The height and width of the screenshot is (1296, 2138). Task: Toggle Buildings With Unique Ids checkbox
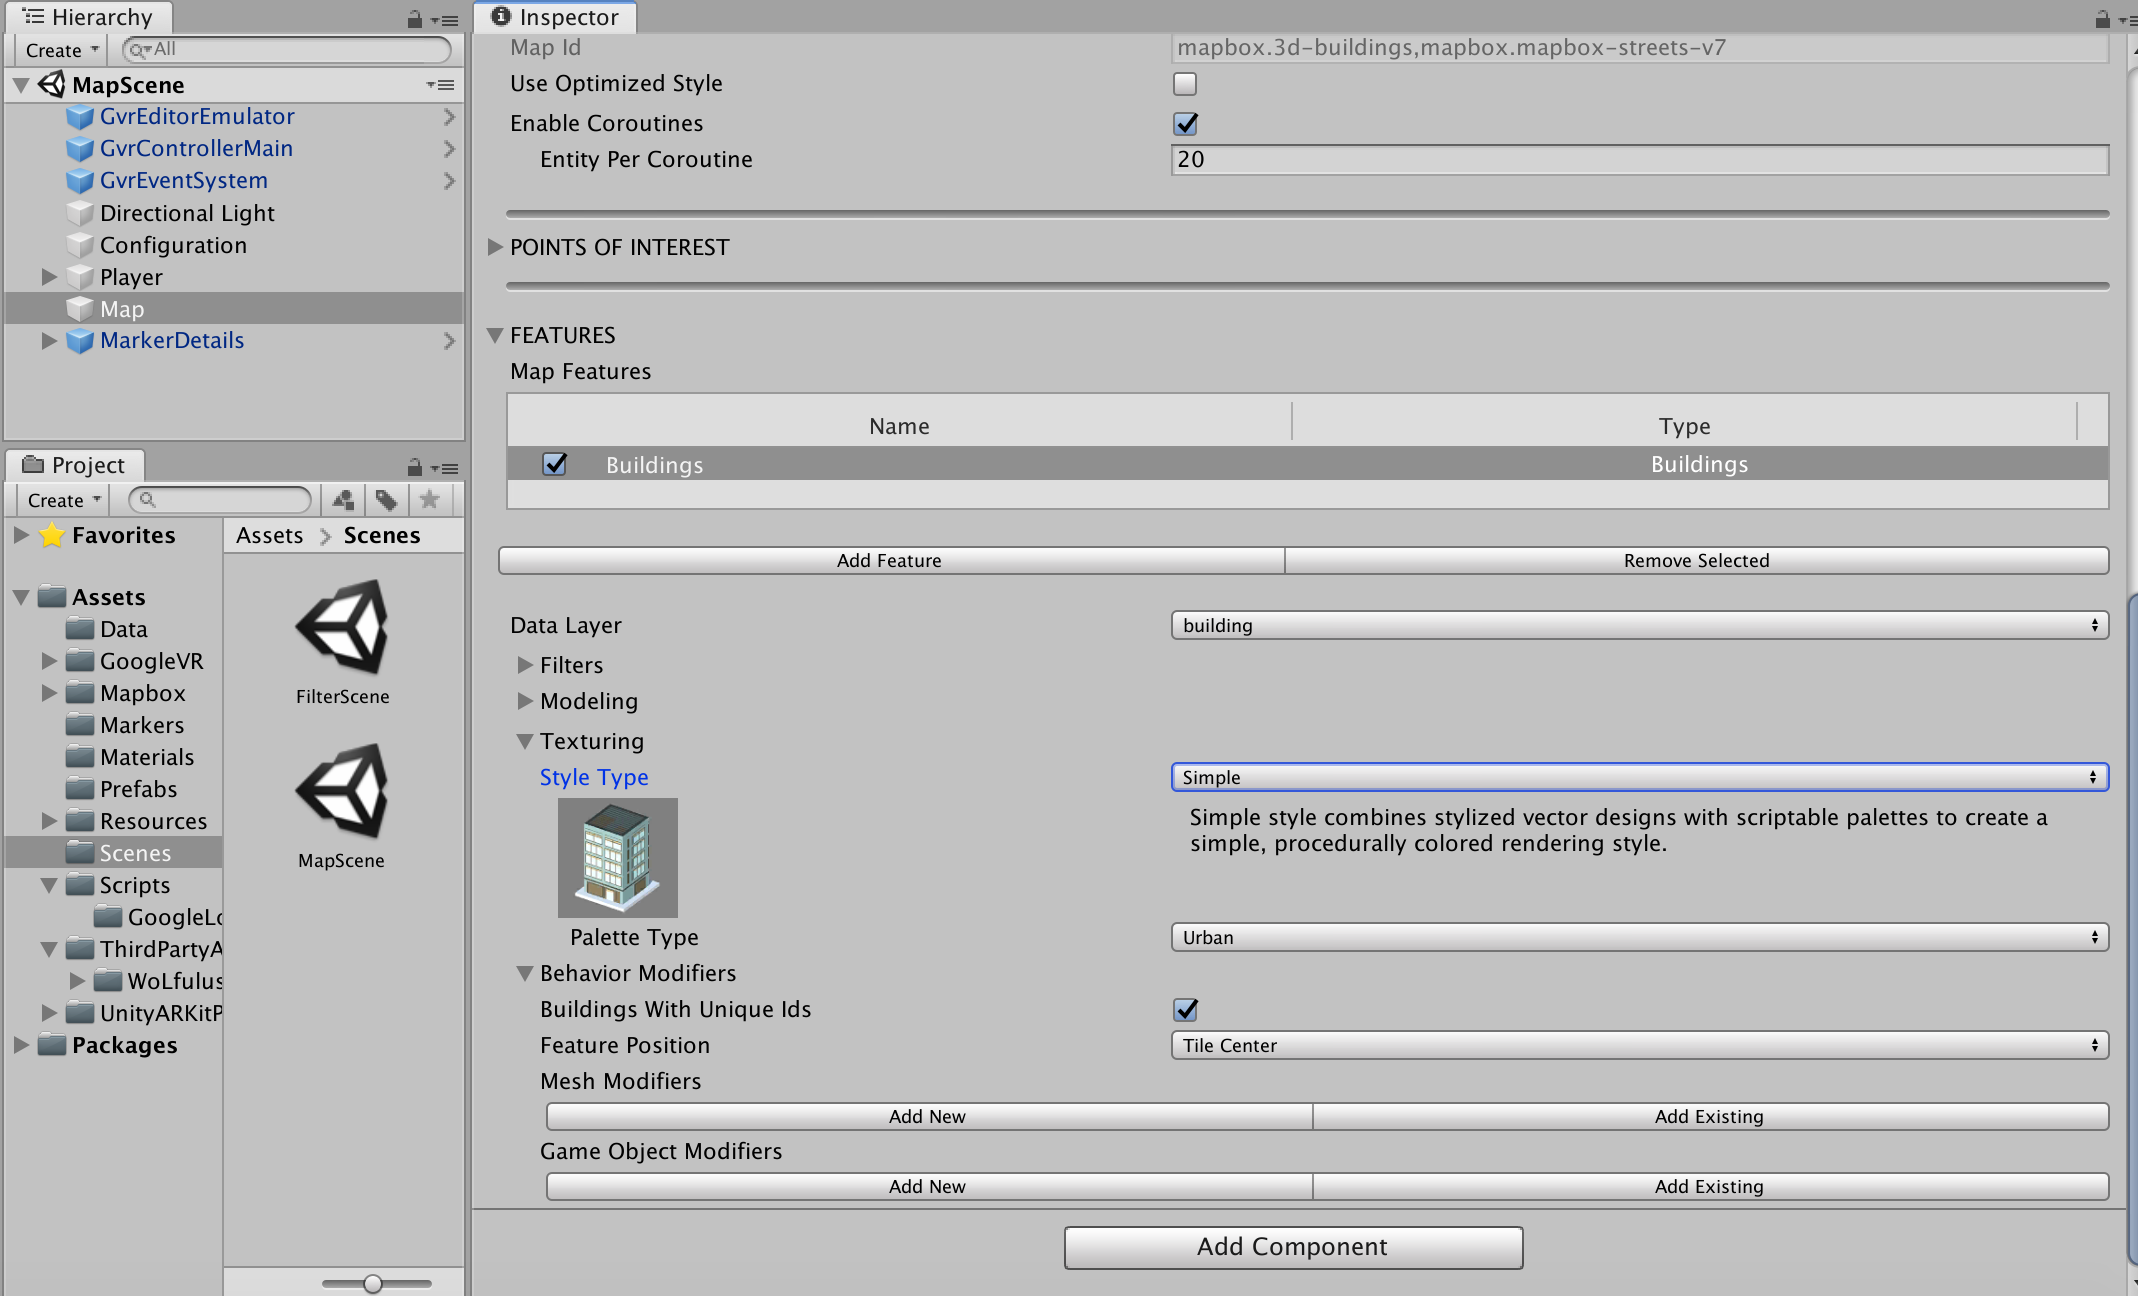(x=1185, y=1010)
